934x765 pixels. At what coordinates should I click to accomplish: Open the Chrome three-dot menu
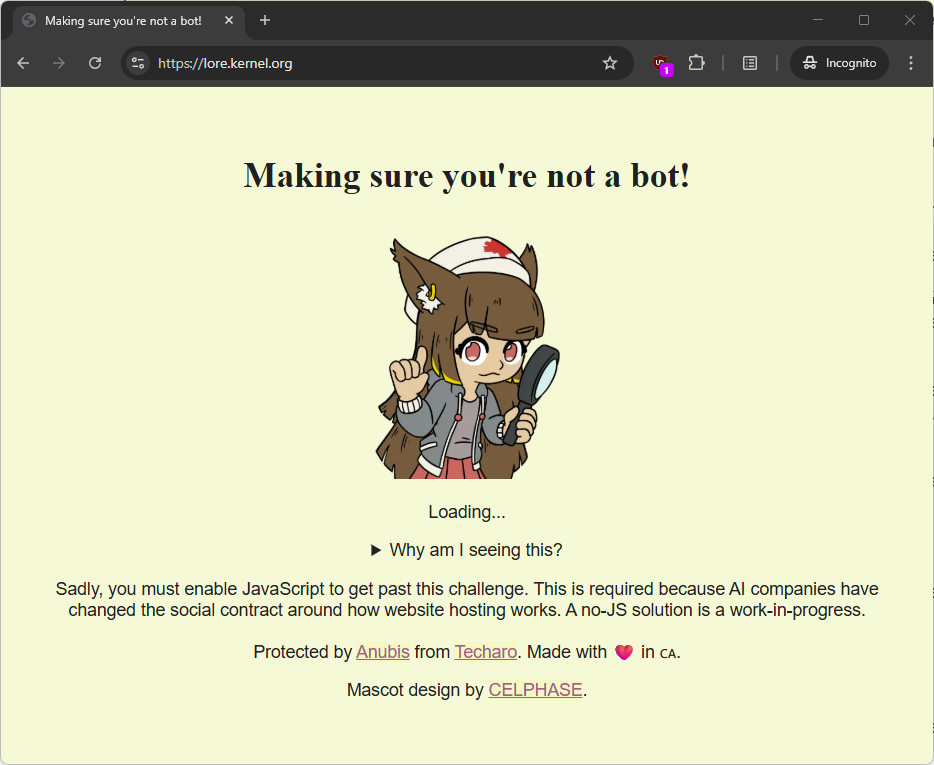pos(910,63)
